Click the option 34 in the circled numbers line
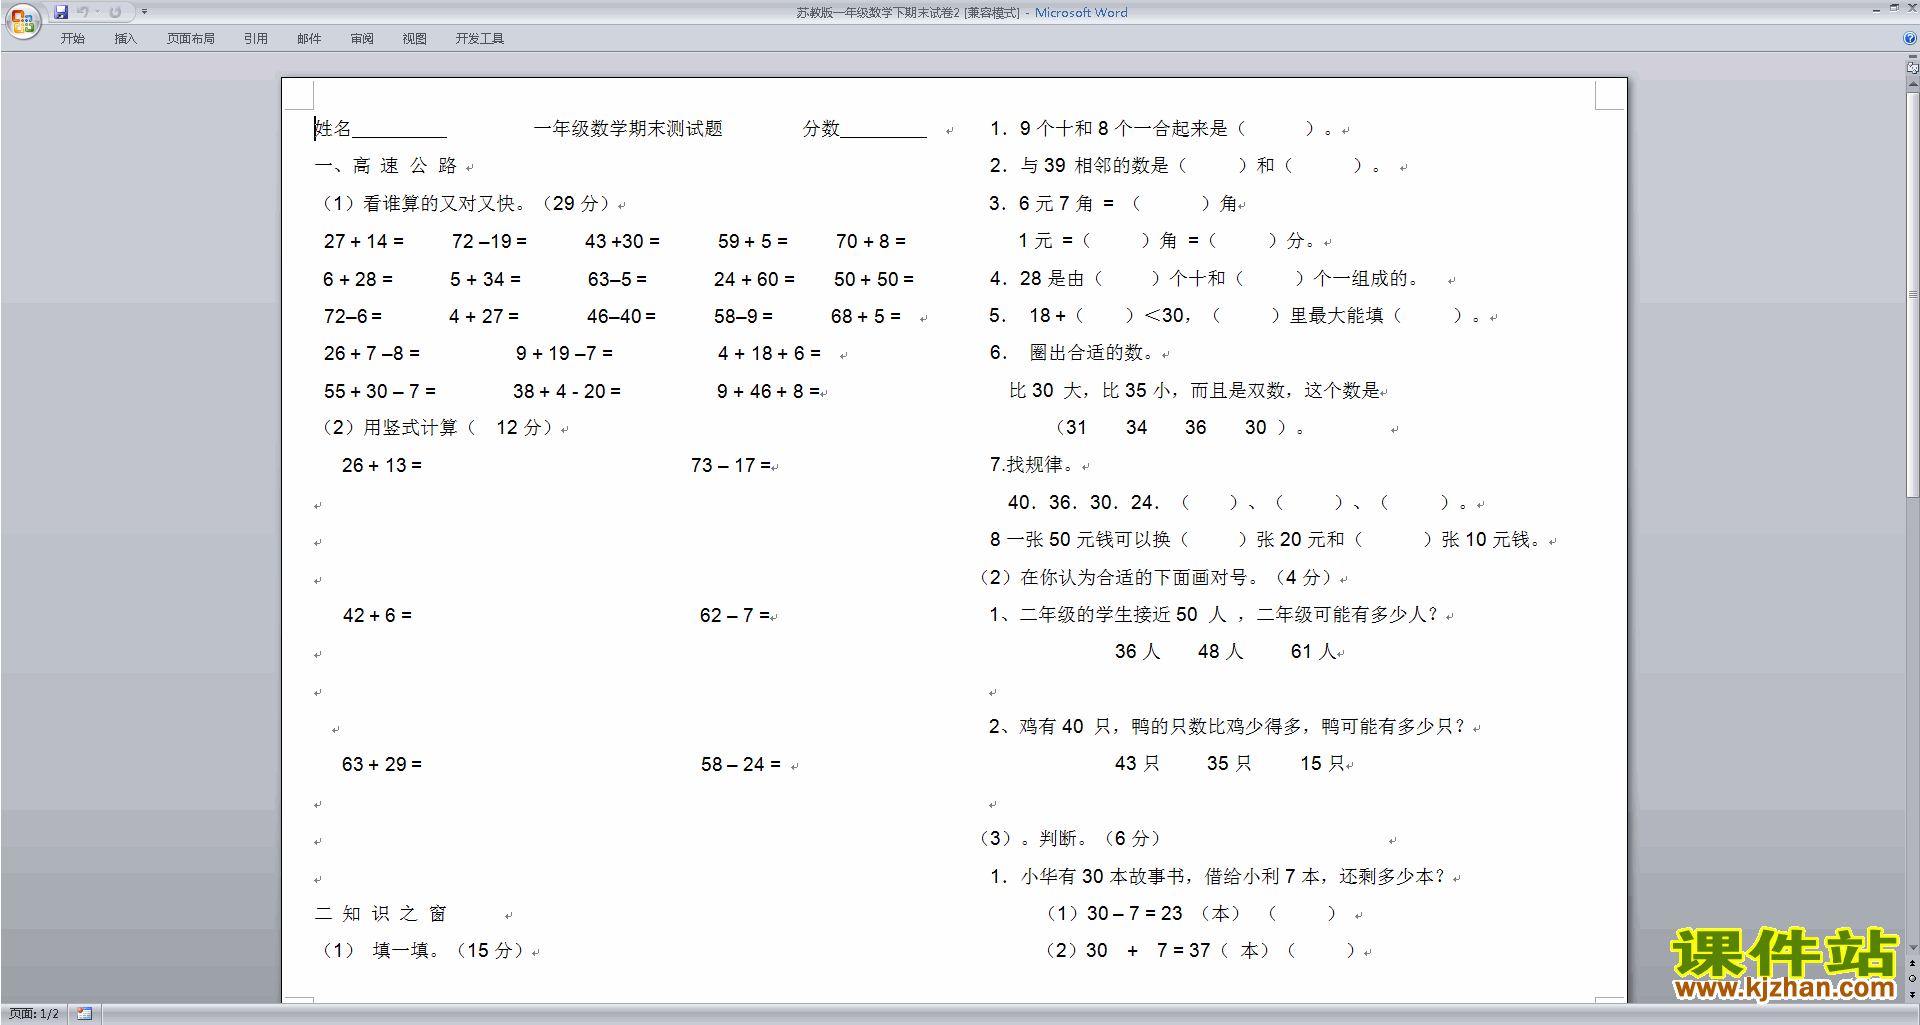This screenshot has height=1025, width=1920. point(1136,427)
